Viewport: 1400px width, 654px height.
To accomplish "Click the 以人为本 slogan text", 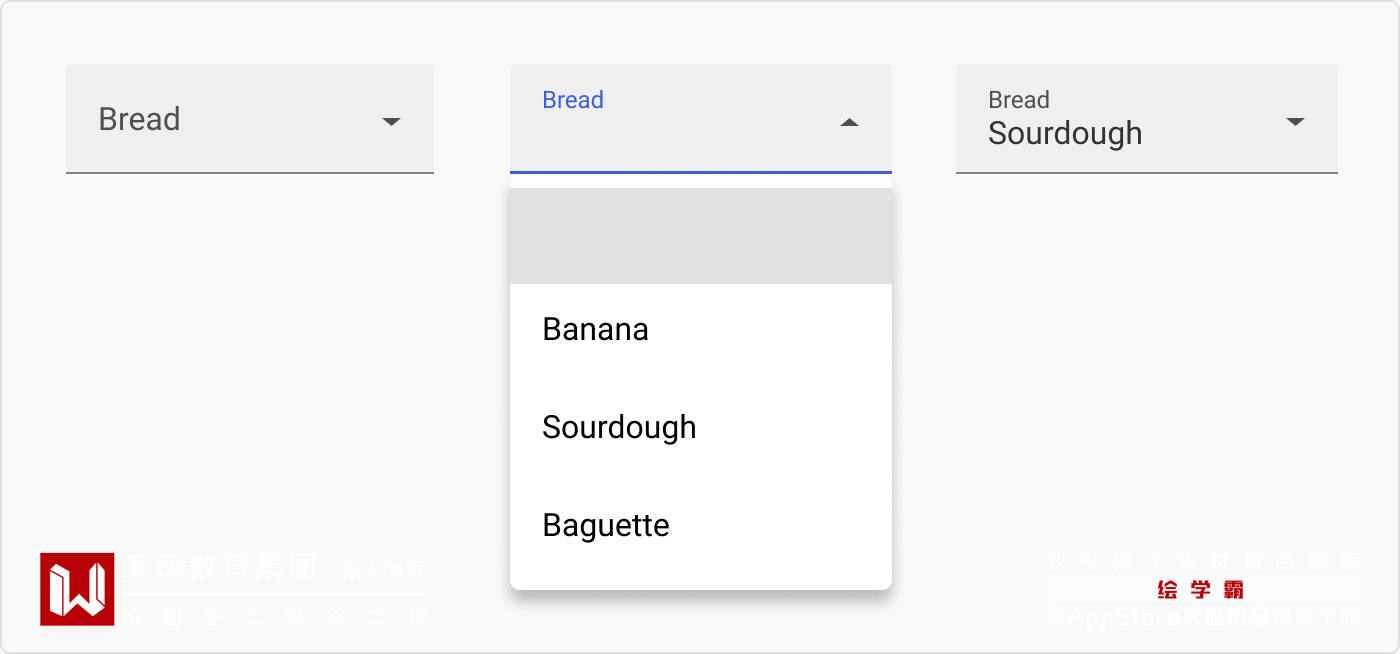I will (x=384, y=571).
